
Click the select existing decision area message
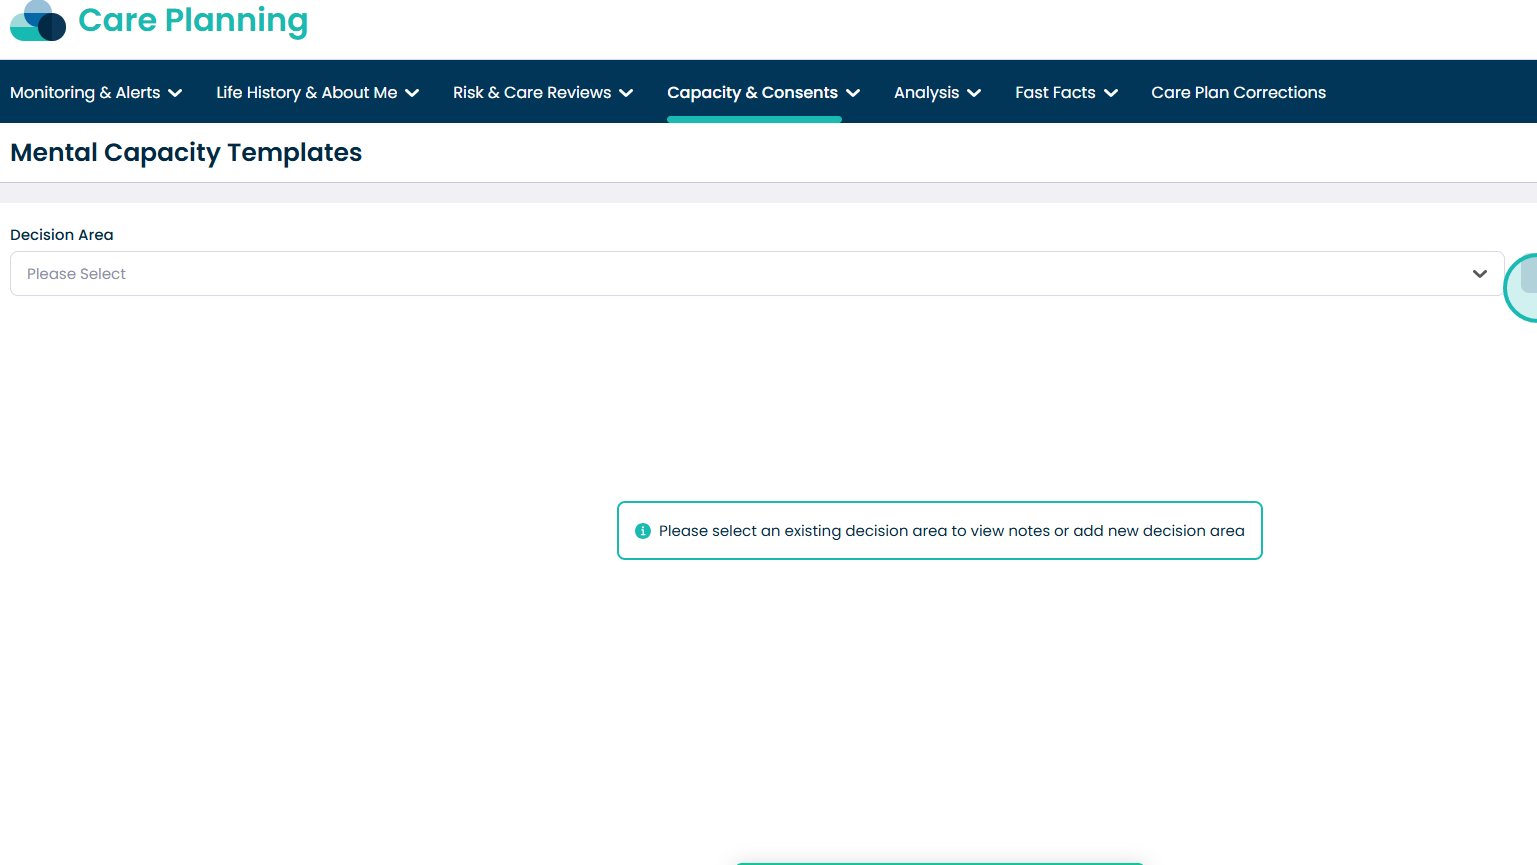pos(951,531)
